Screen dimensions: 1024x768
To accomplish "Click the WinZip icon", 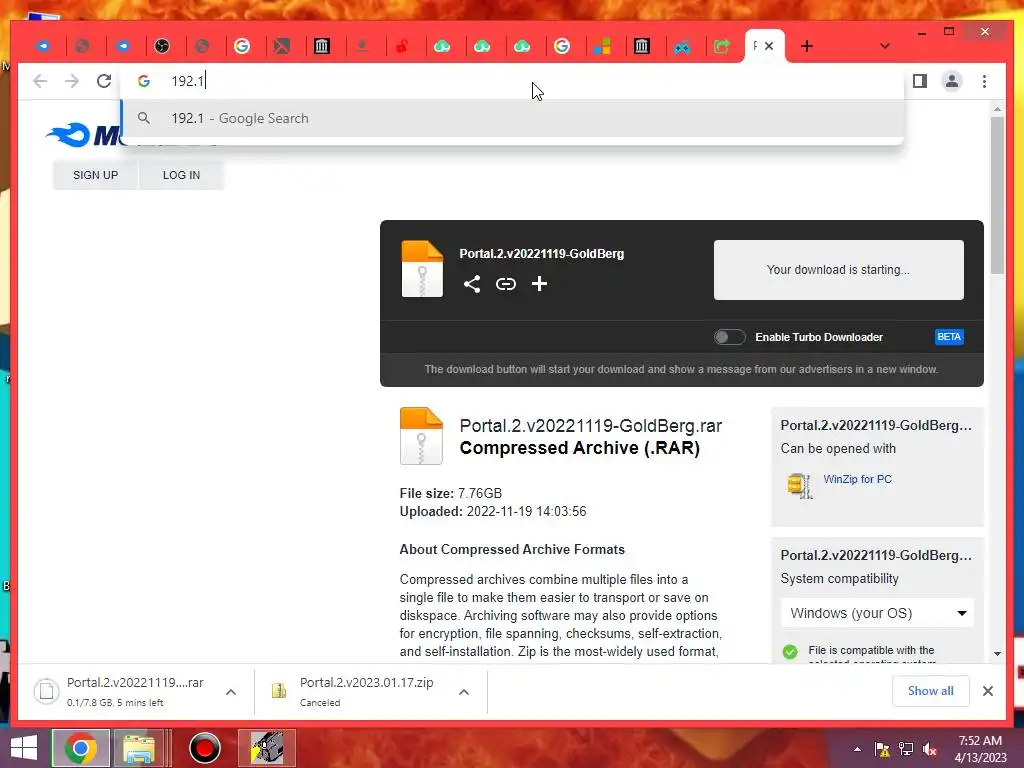I will [x=799, y=486].
